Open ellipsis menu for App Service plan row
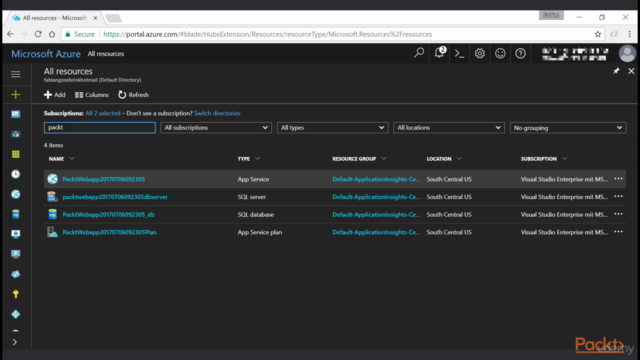Image resolution: width=640 pixels, height=360 pixels. (618, 232)
